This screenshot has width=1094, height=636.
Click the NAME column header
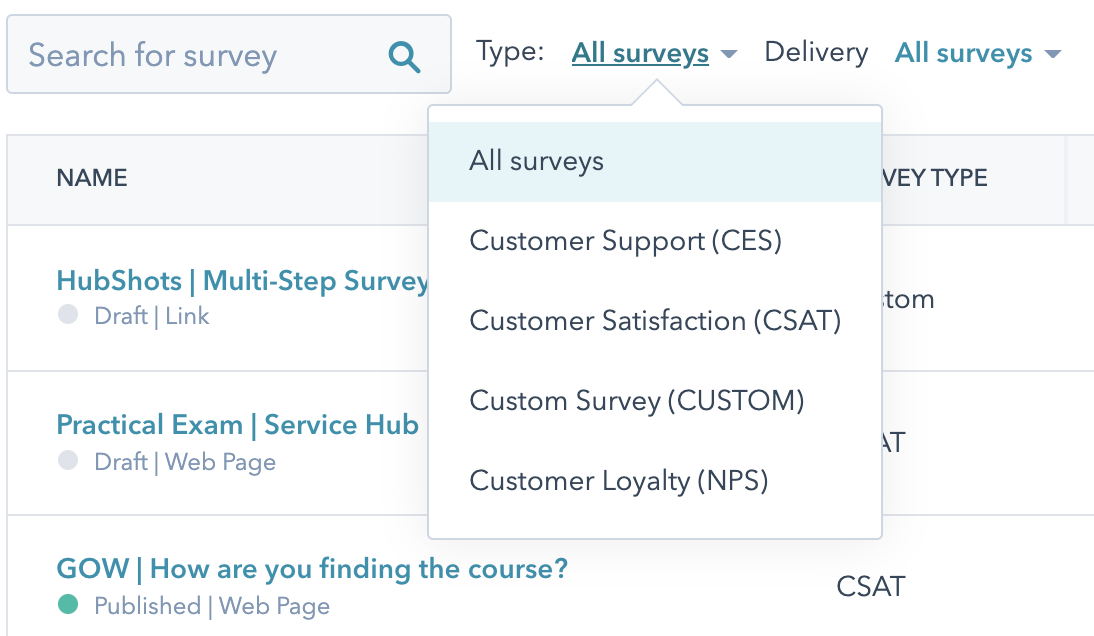pyautogui.click(x=92, y=178)
